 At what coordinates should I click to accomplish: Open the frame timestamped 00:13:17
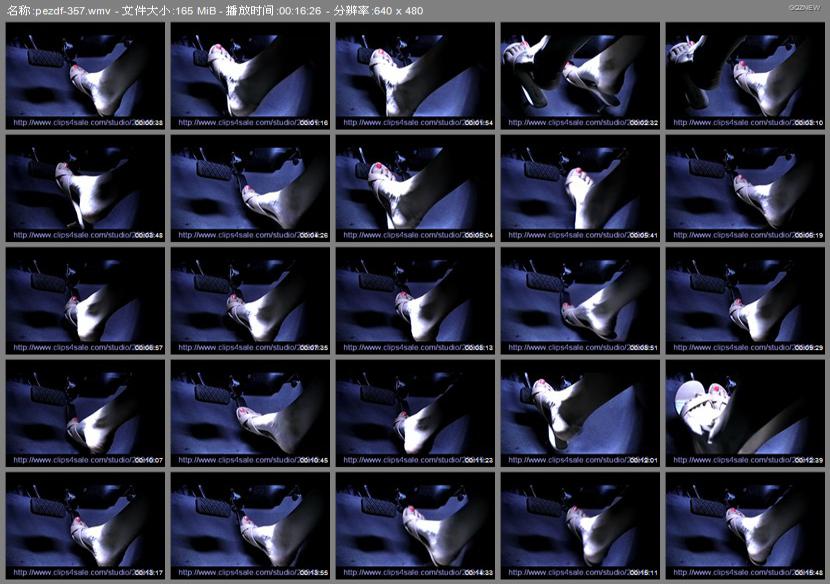[x=85, y=526]
